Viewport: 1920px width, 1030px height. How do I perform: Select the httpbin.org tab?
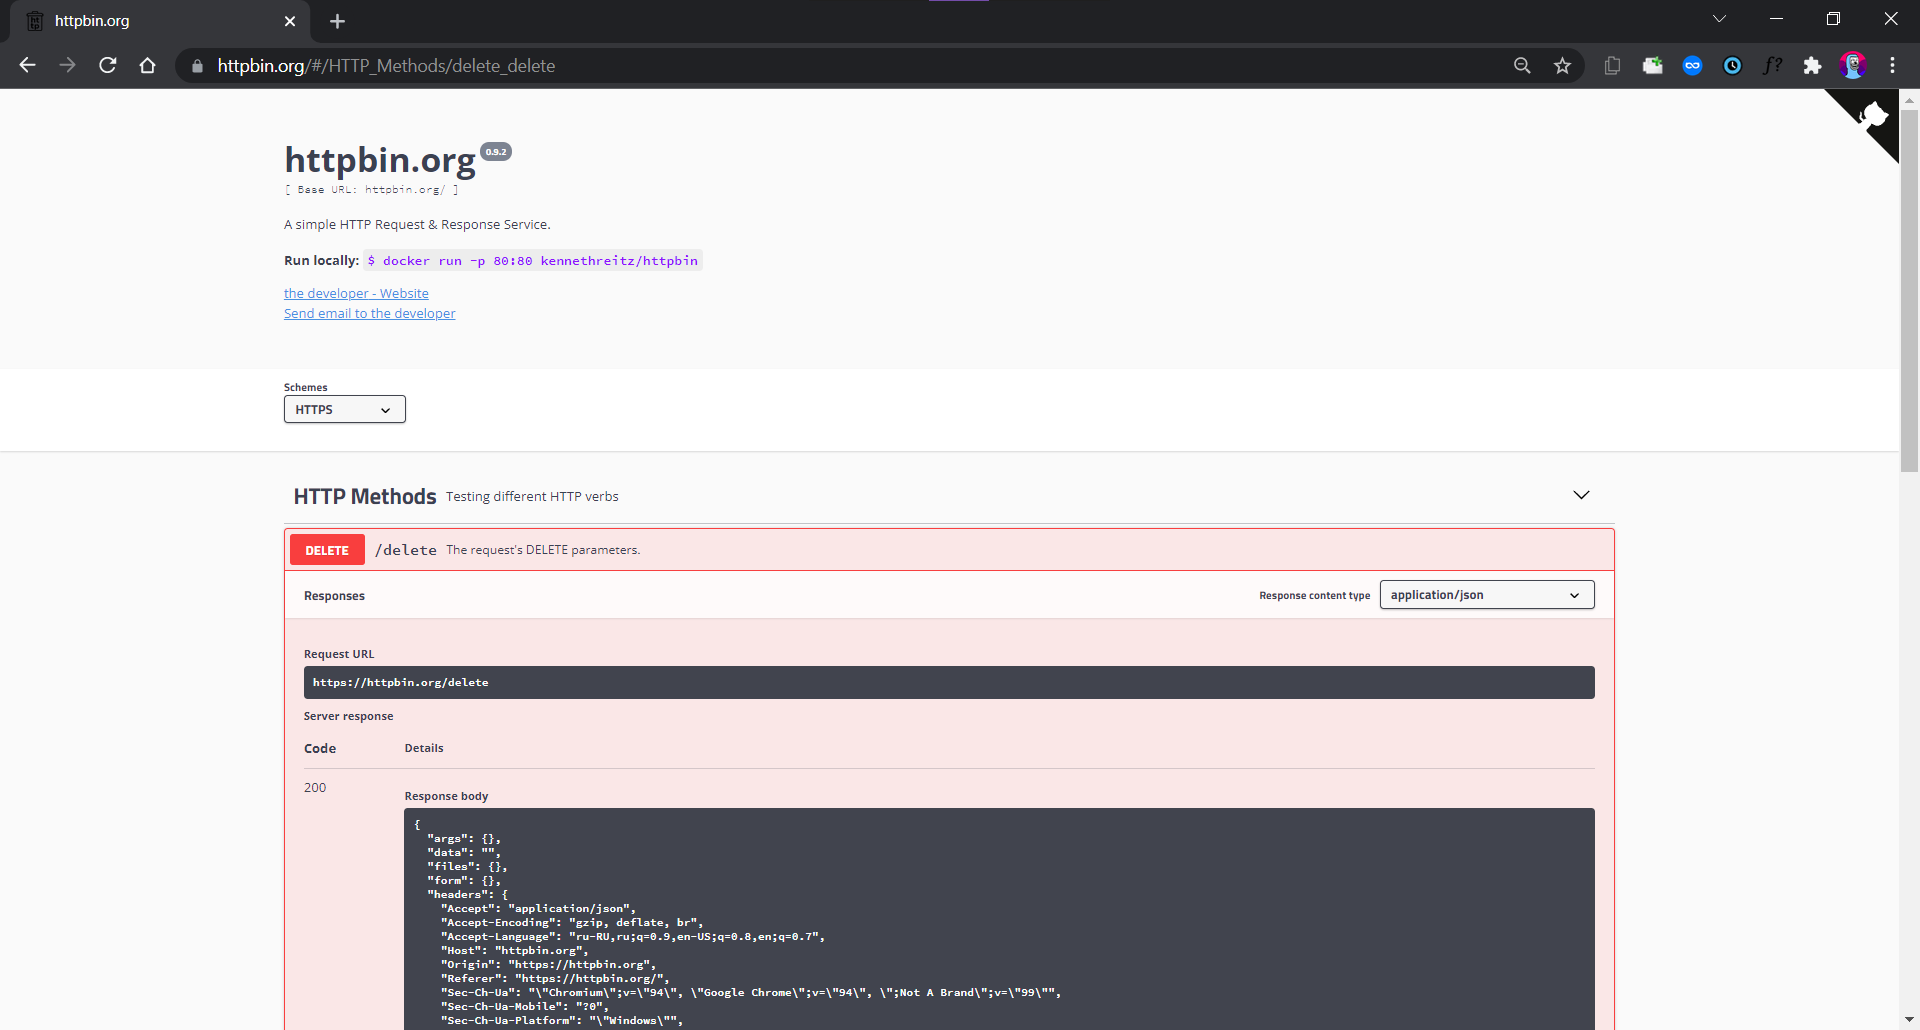coord(160,21)
